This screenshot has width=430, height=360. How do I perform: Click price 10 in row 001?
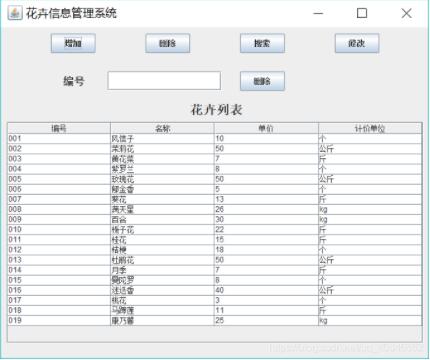click(x=266, y=139)
